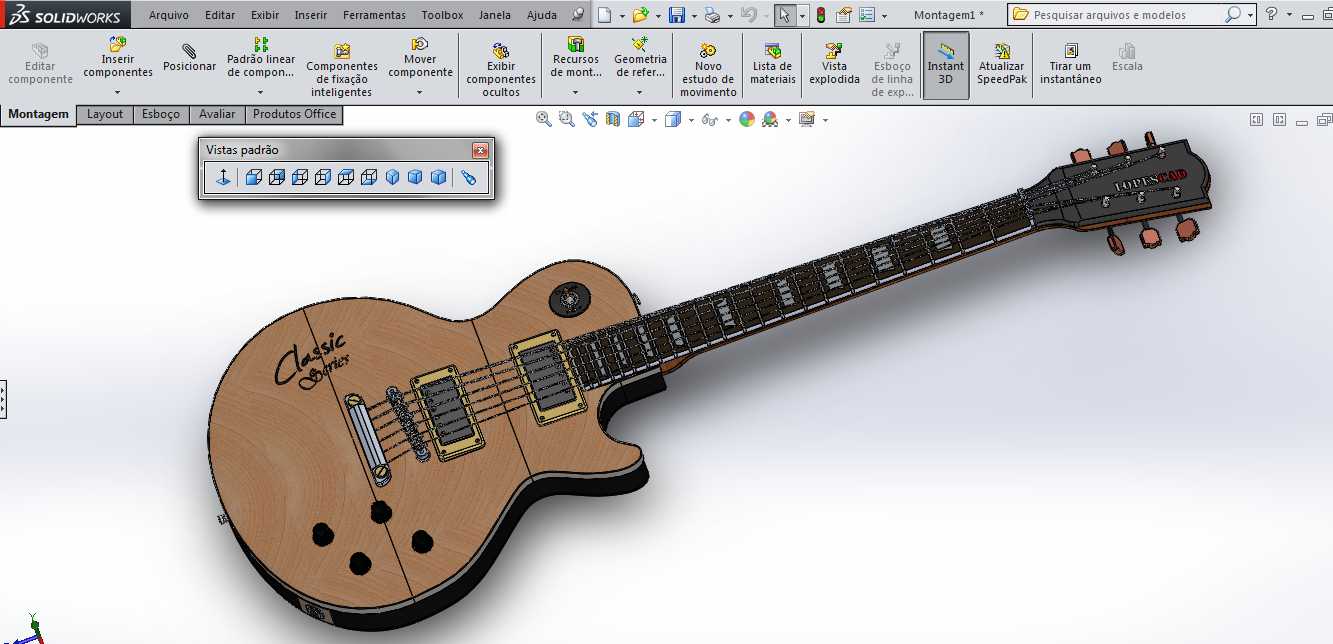Select the Front view cube in Vistas padrão
The height and width of the screenshot is (644, 1333).
click(254, 177)
